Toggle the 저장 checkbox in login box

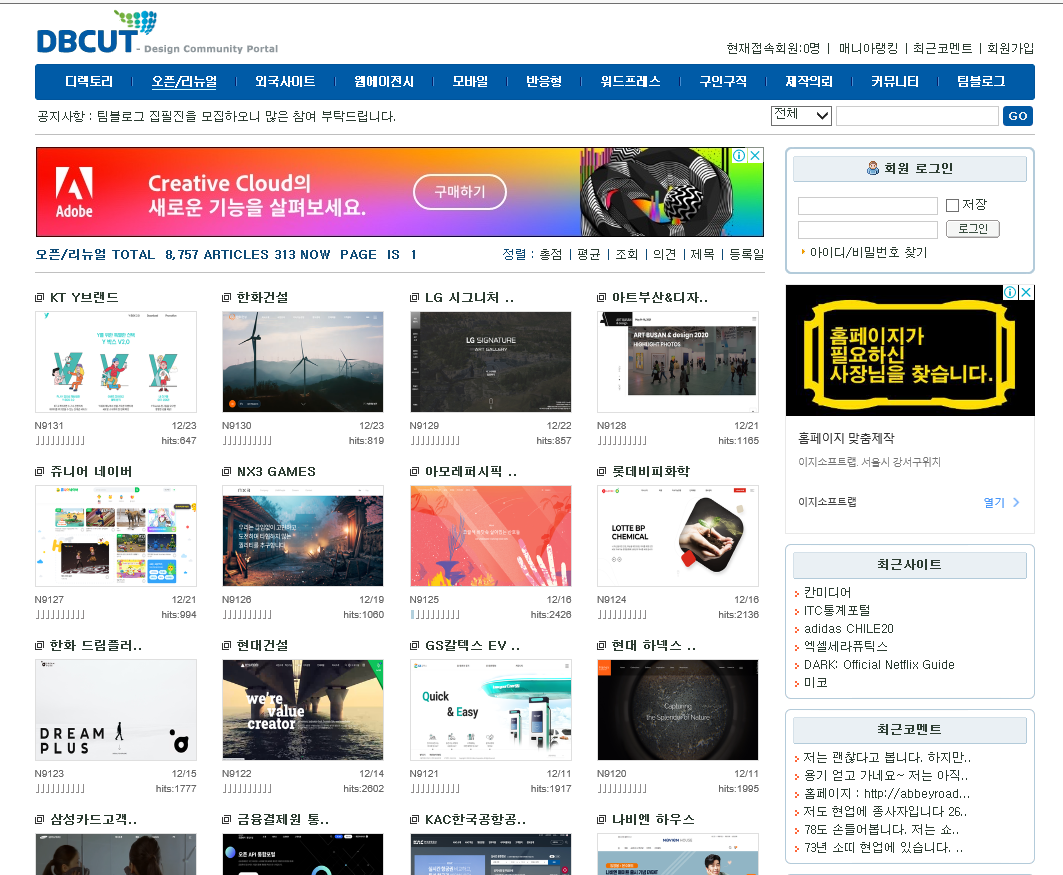952,205
